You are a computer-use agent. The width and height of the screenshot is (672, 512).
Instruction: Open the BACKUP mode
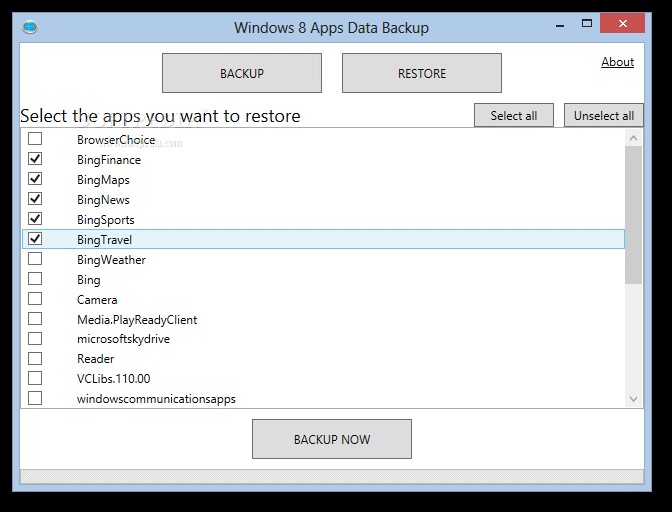(x=242, y=73)
